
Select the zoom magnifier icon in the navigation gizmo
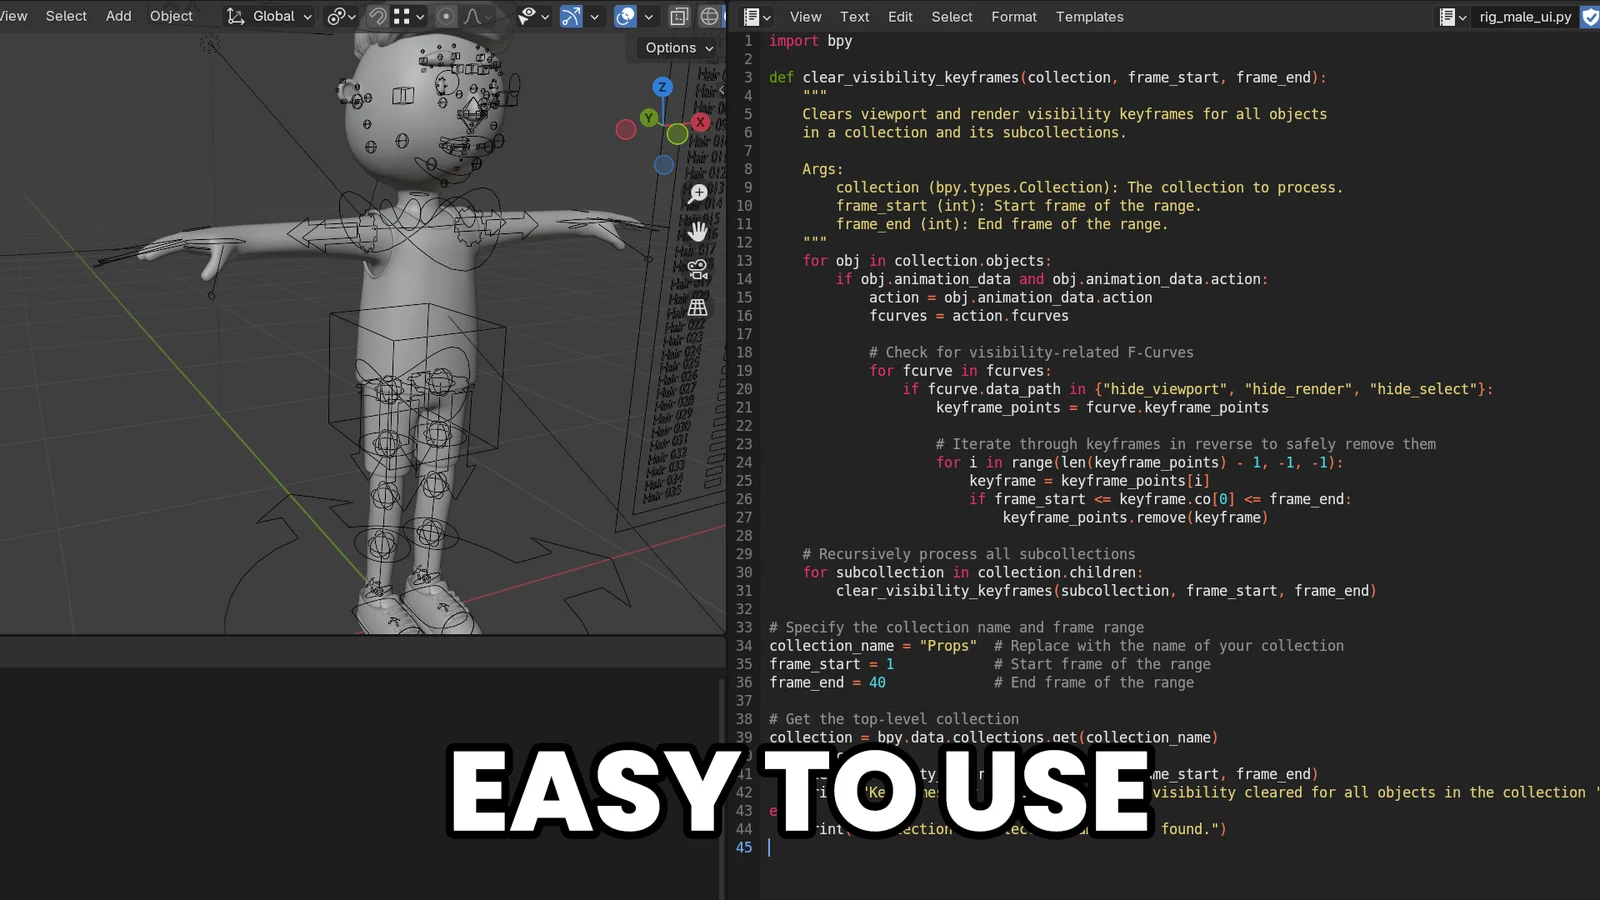tap(696, 193)
